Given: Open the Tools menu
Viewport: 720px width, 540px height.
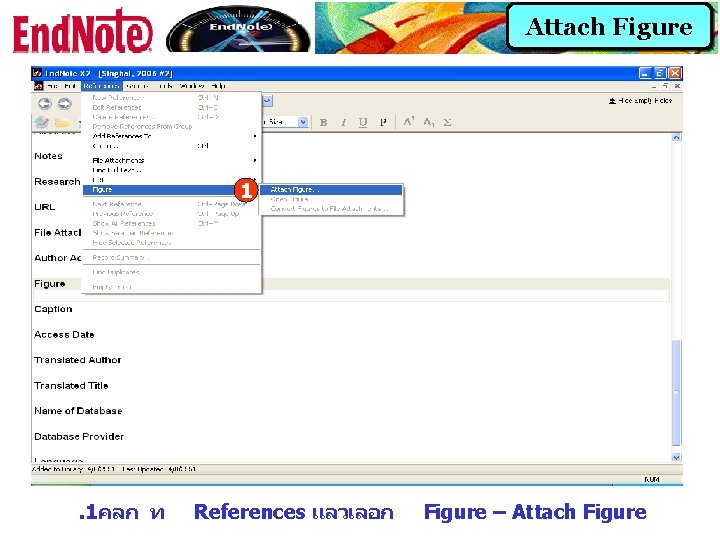Looking at the screenshot, I should pyautogui.click(x=165, y=86).
